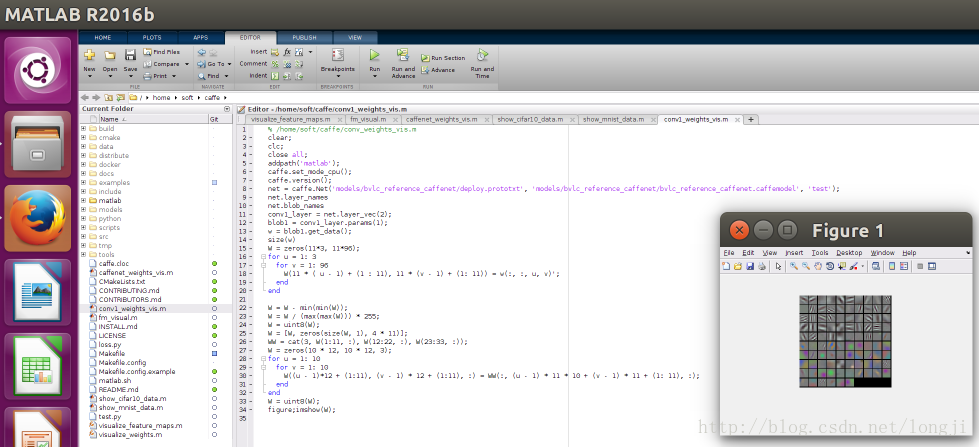
Task: Open Figure 1 Insert menu
Action: point(794,253)
